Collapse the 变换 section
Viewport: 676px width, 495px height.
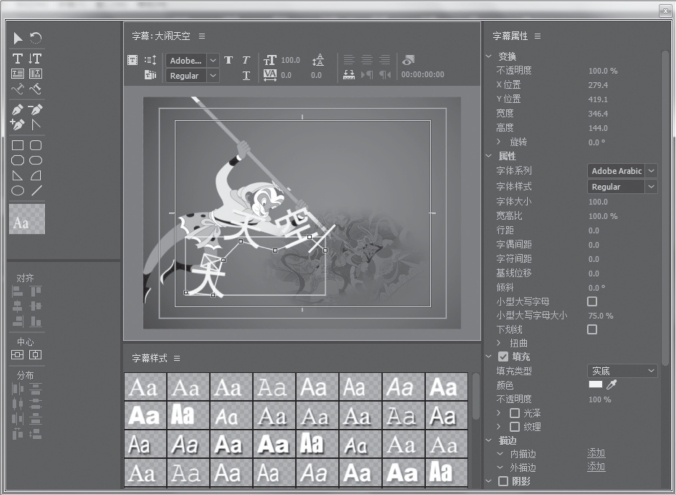click(488, 56)
